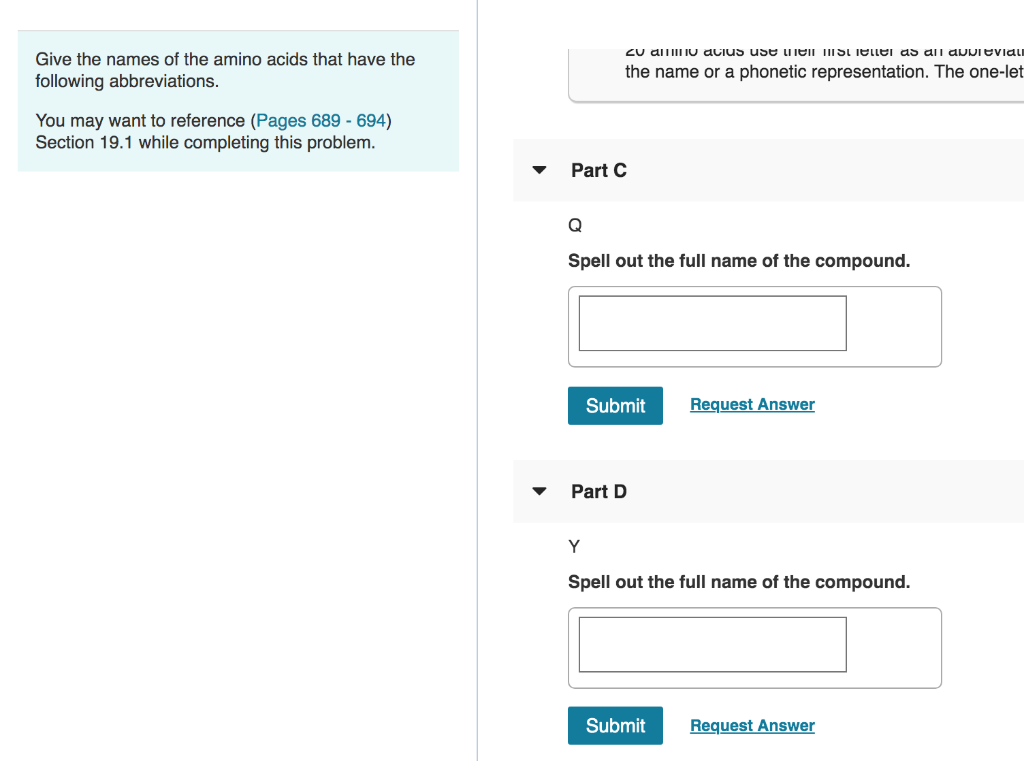1024x761 pixels.
Task: Click inside the Part C answer box
Action: [x=710, y=322]
